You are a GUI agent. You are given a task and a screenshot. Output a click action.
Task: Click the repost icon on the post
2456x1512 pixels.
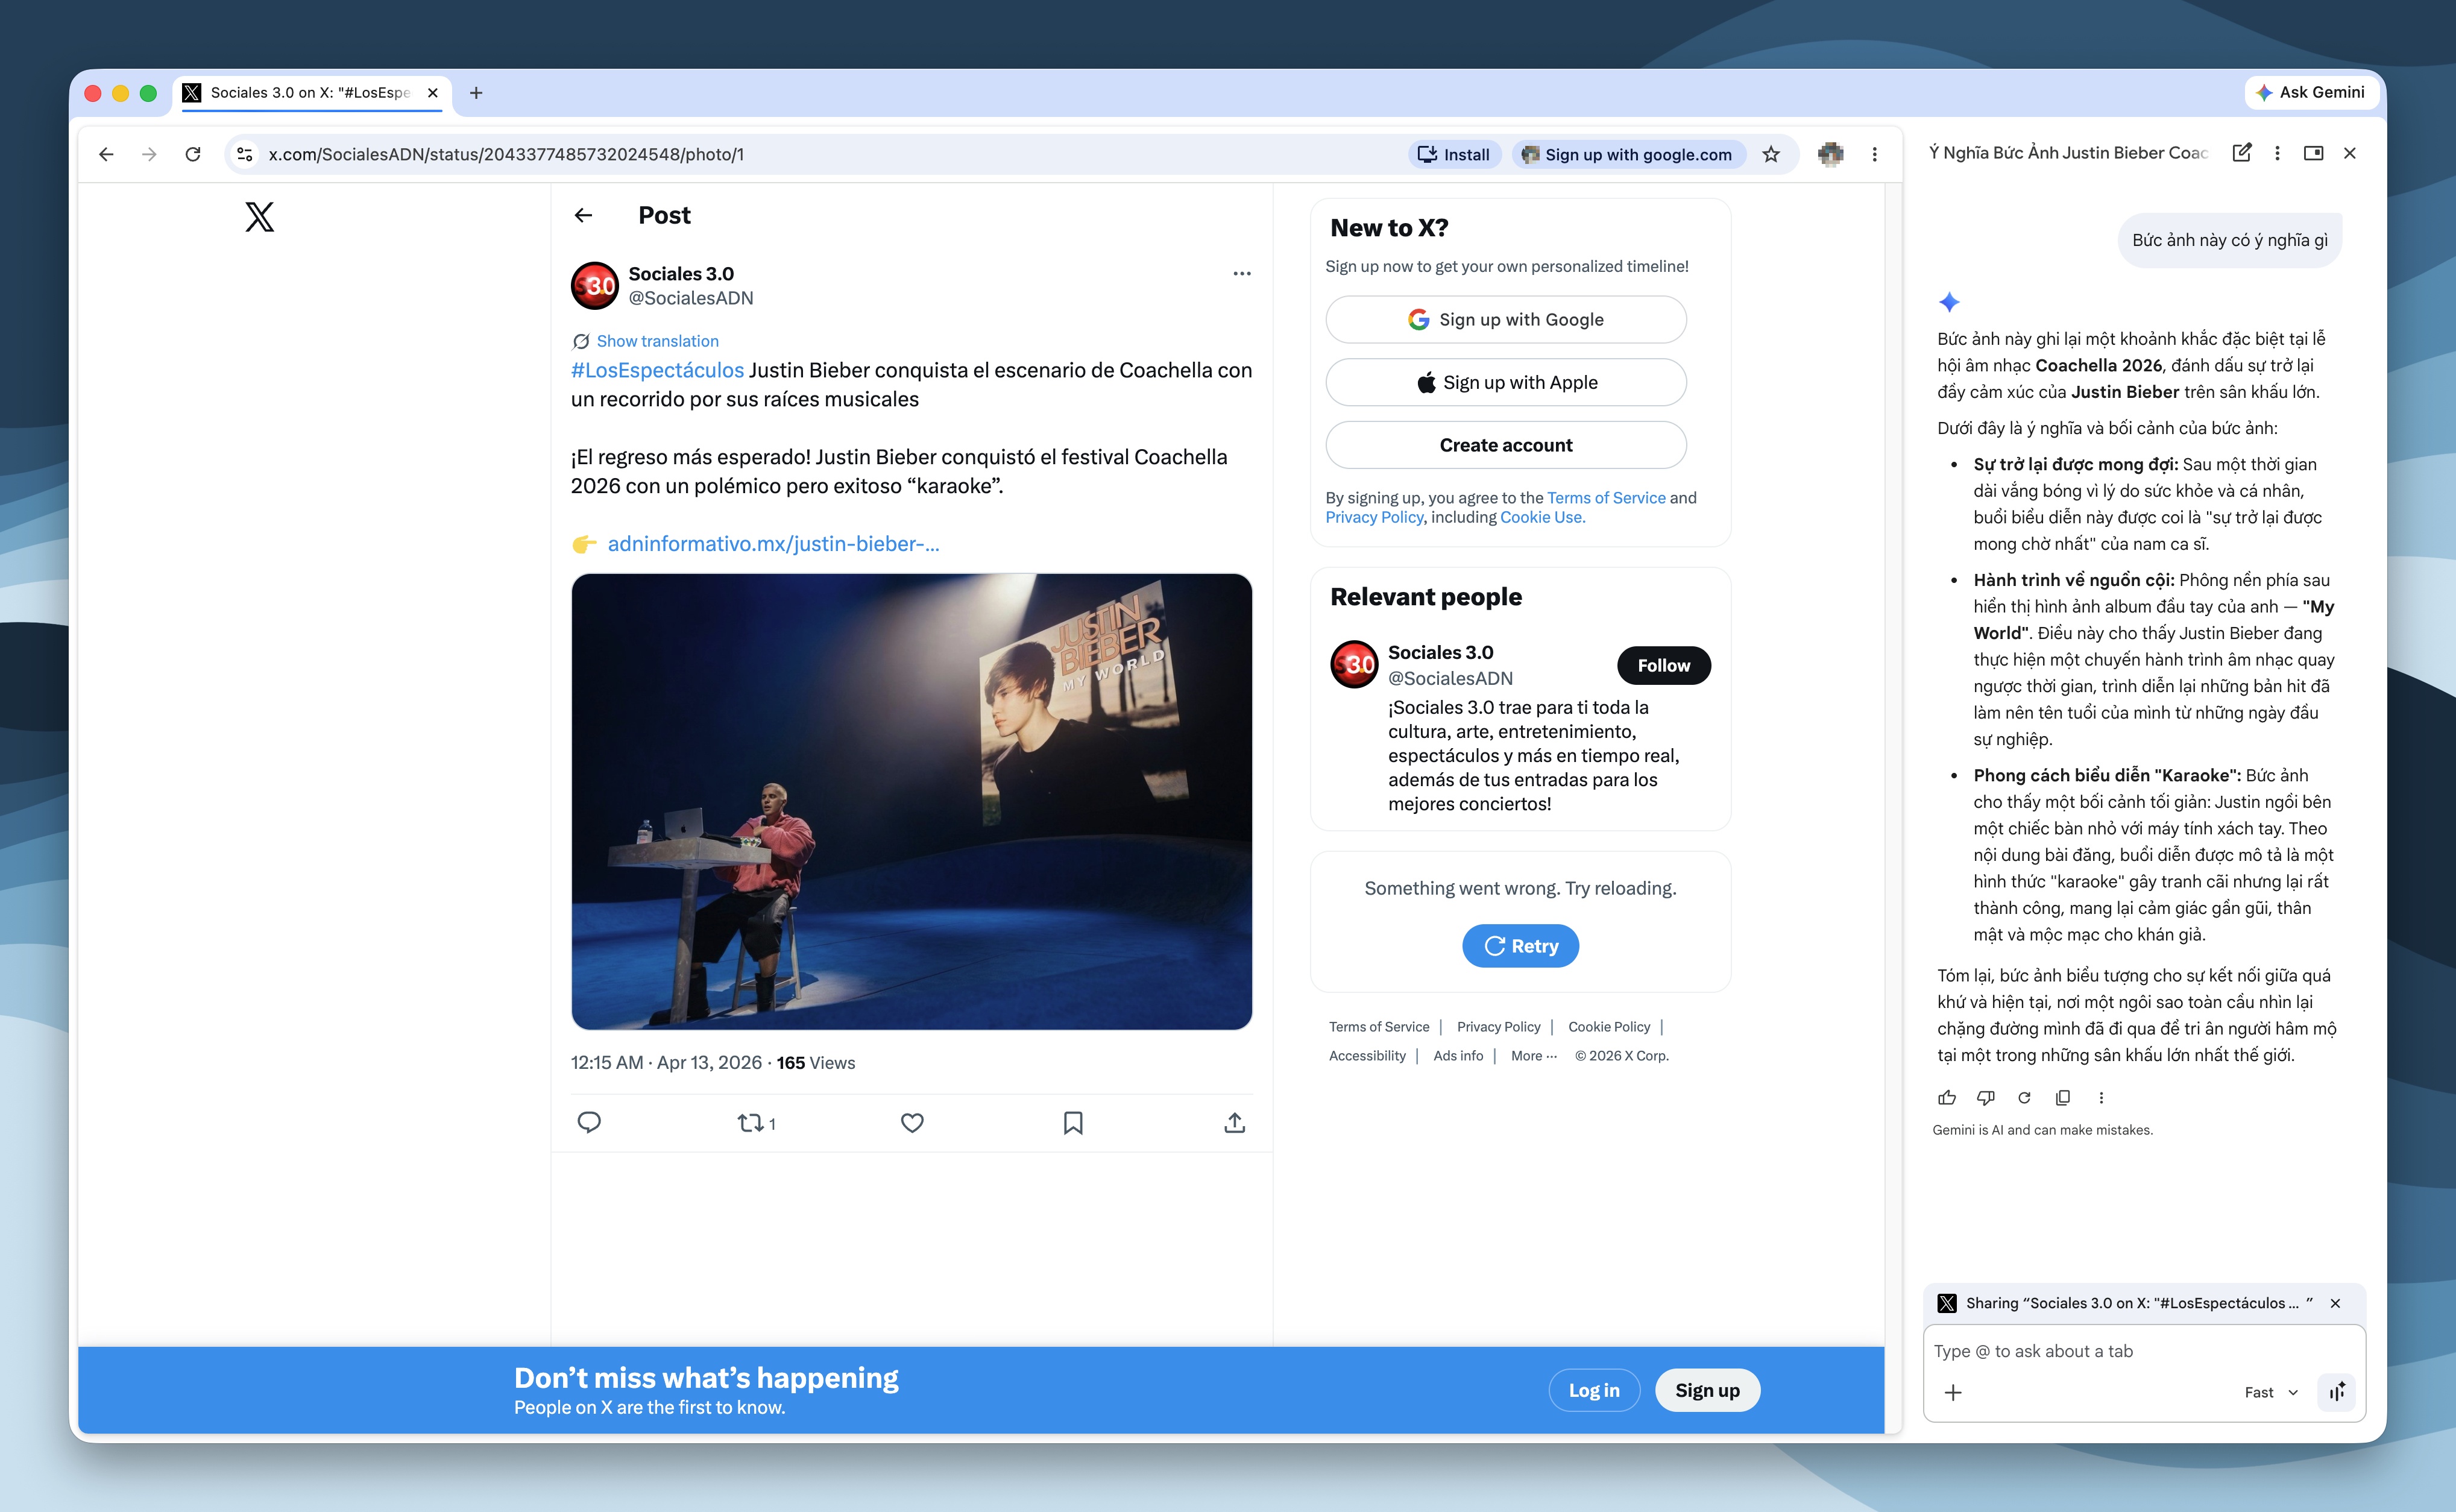749,1123
